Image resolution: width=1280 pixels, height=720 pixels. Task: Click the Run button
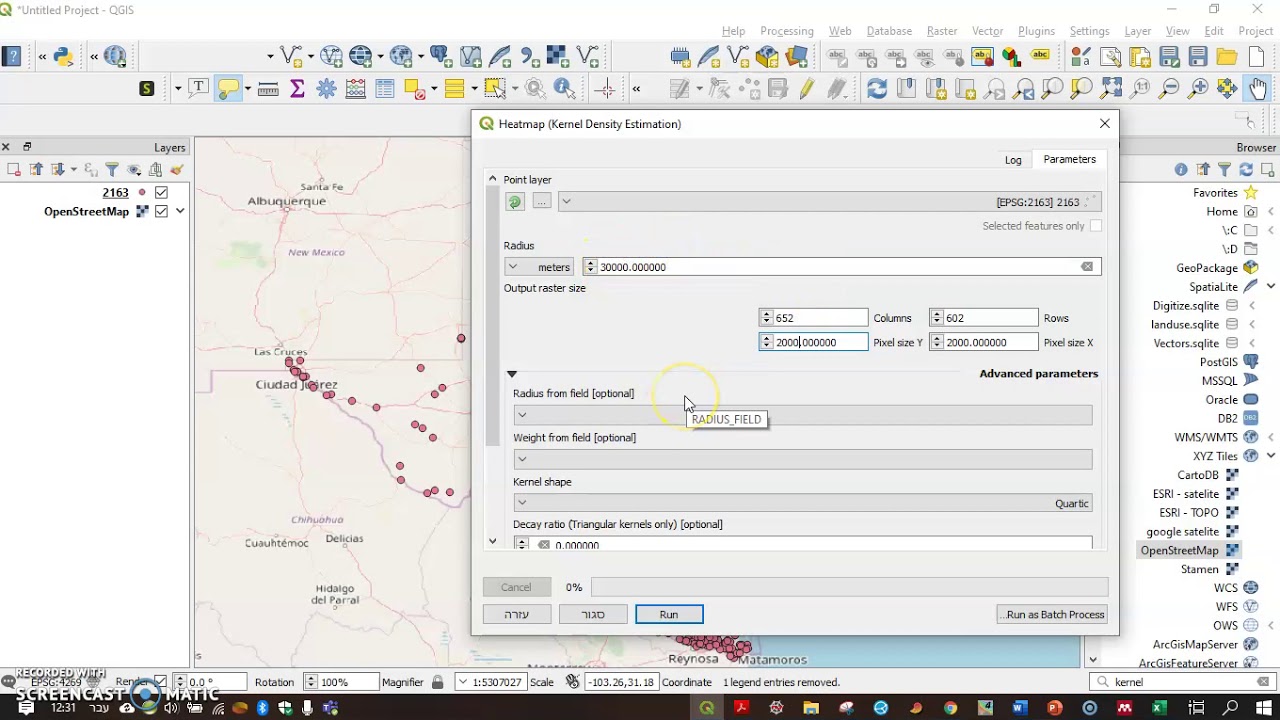[669, 614]
